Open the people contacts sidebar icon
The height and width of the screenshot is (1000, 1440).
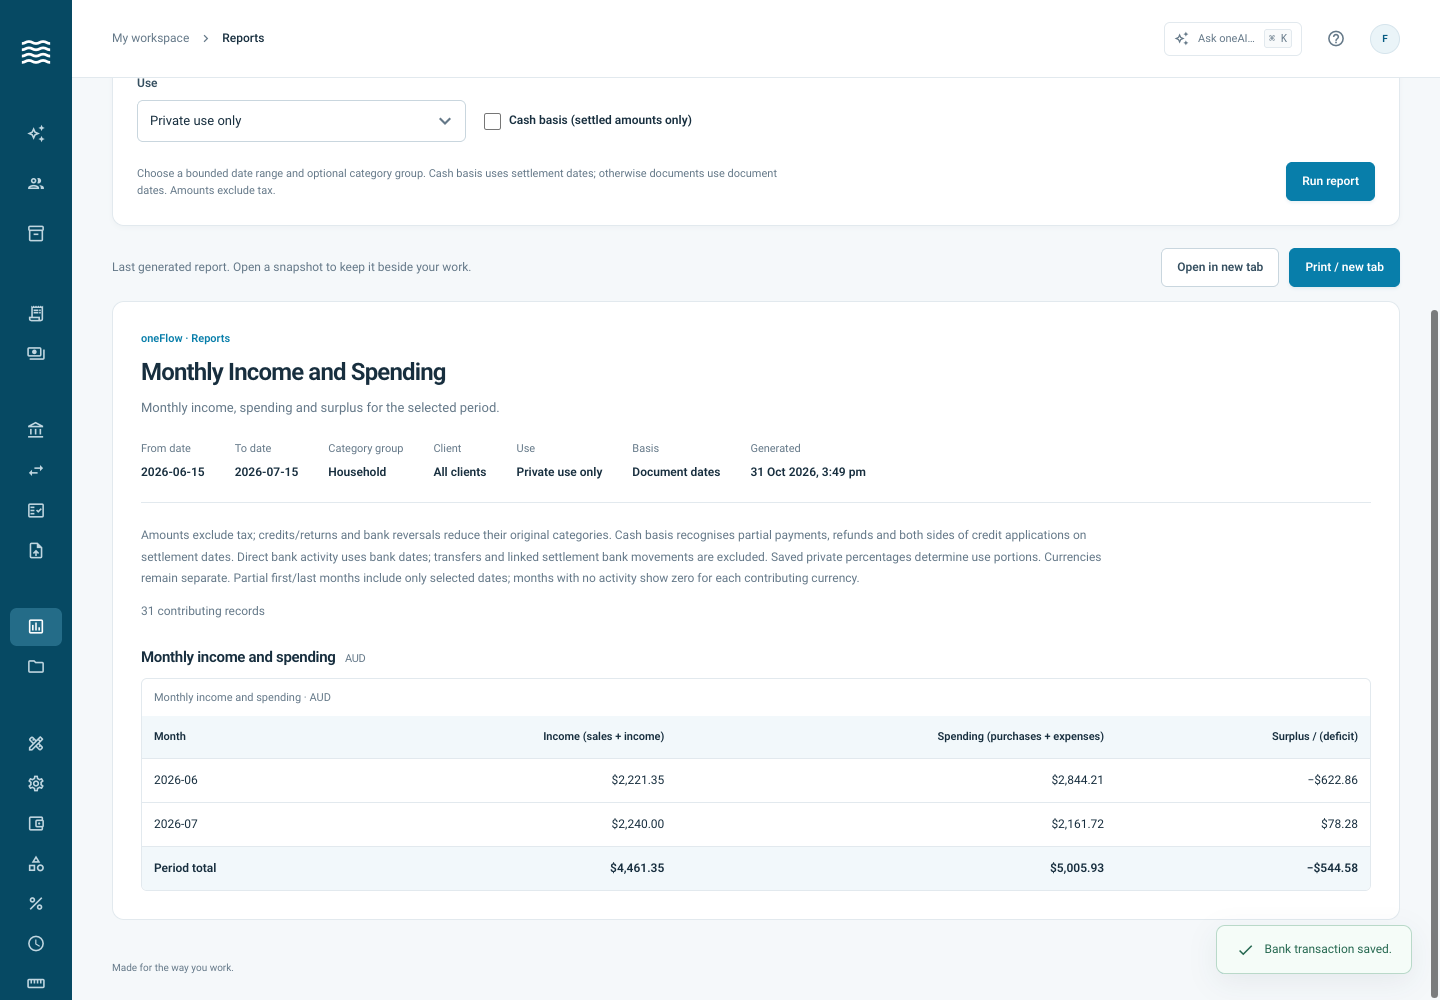[36, 183]
